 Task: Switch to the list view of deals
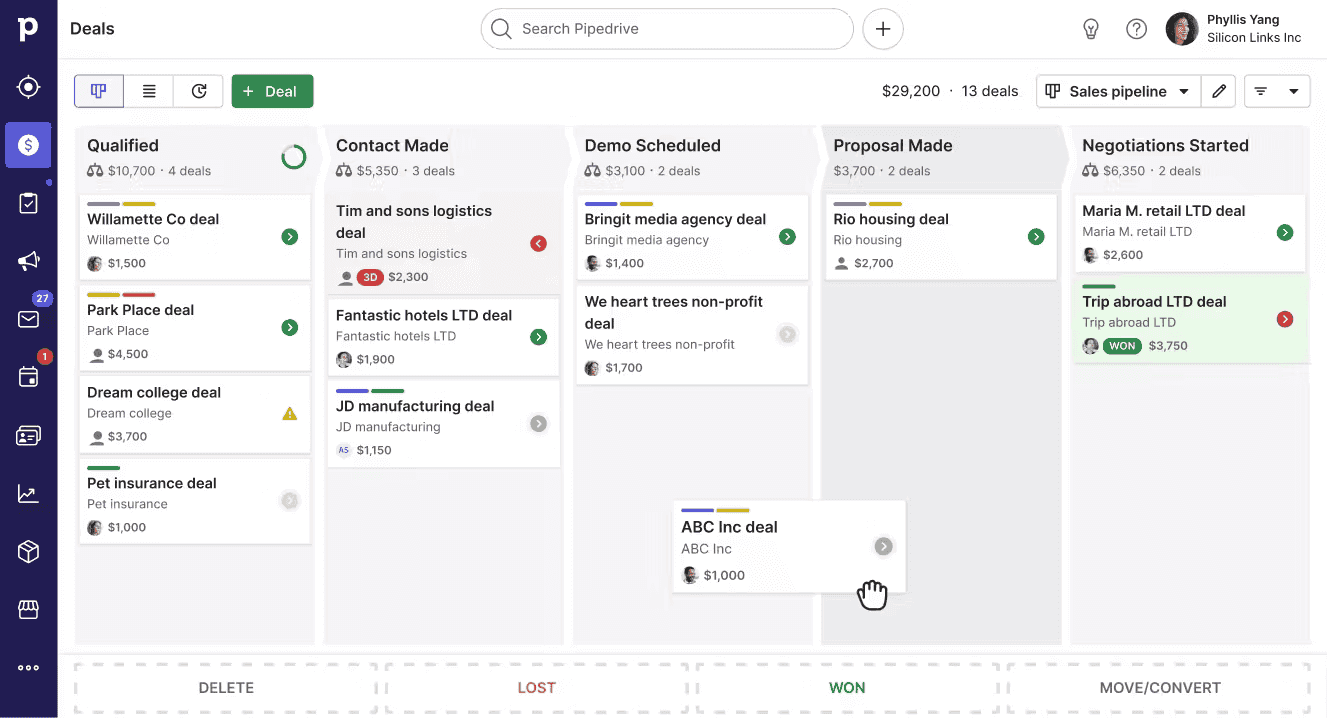148,91
